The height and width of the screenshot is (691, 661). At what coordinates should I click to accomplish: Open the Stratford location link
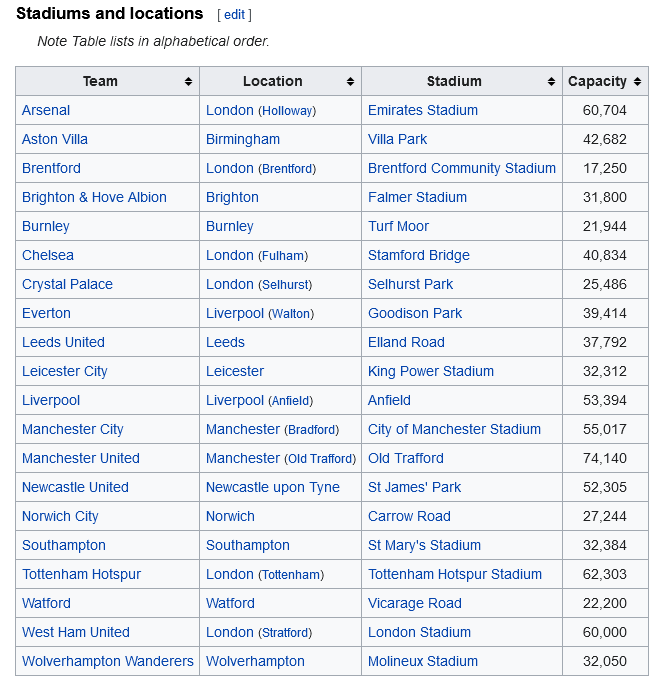[285, 633]
